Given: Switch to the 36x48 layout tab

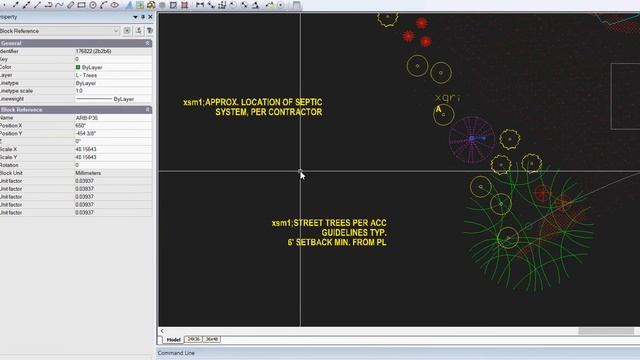Looking at the screenshot, I should point(211,339).
